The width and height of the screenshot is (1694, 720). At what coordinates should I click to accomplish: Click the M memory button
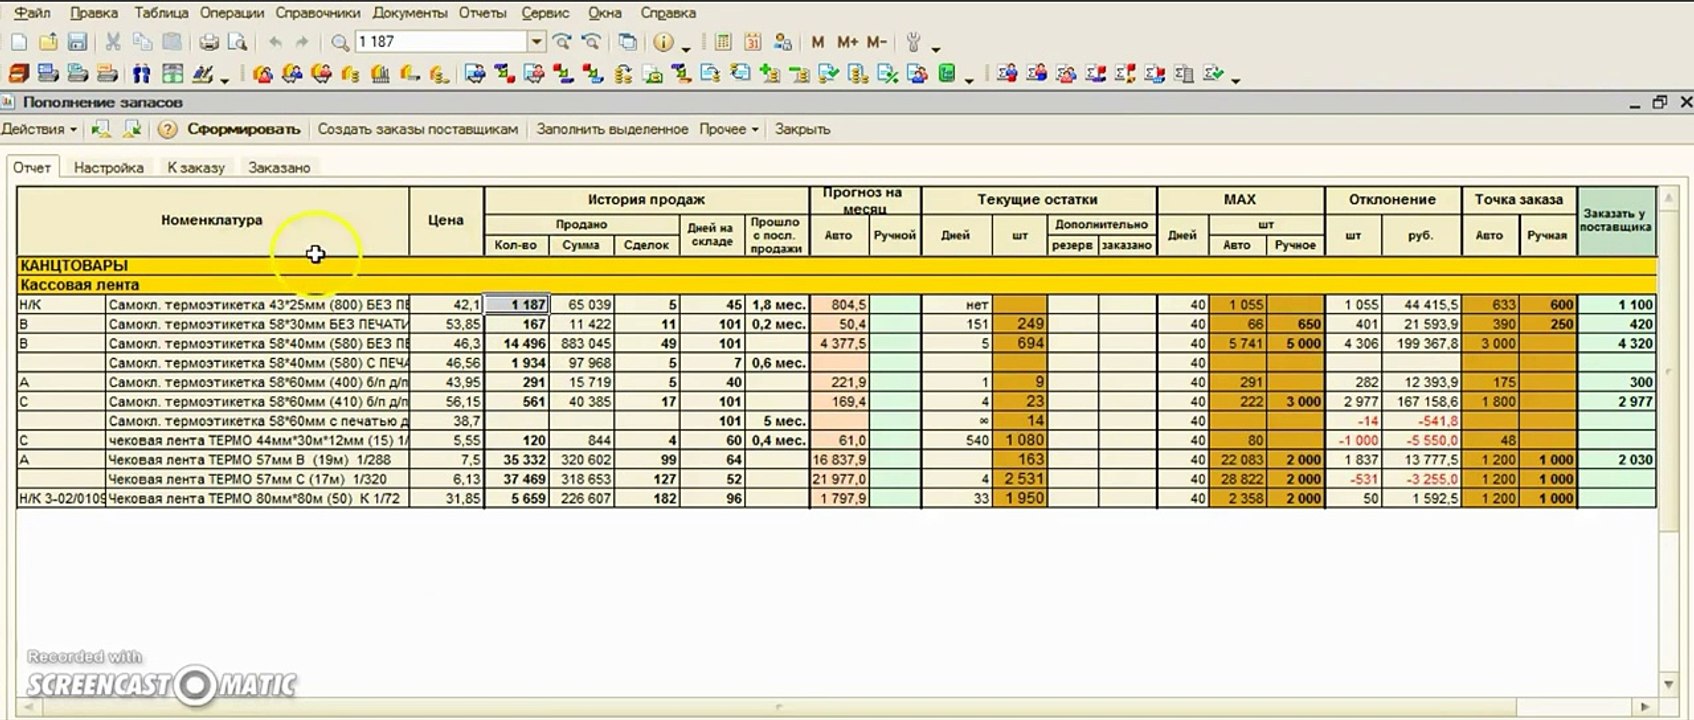tap(818, 42)
